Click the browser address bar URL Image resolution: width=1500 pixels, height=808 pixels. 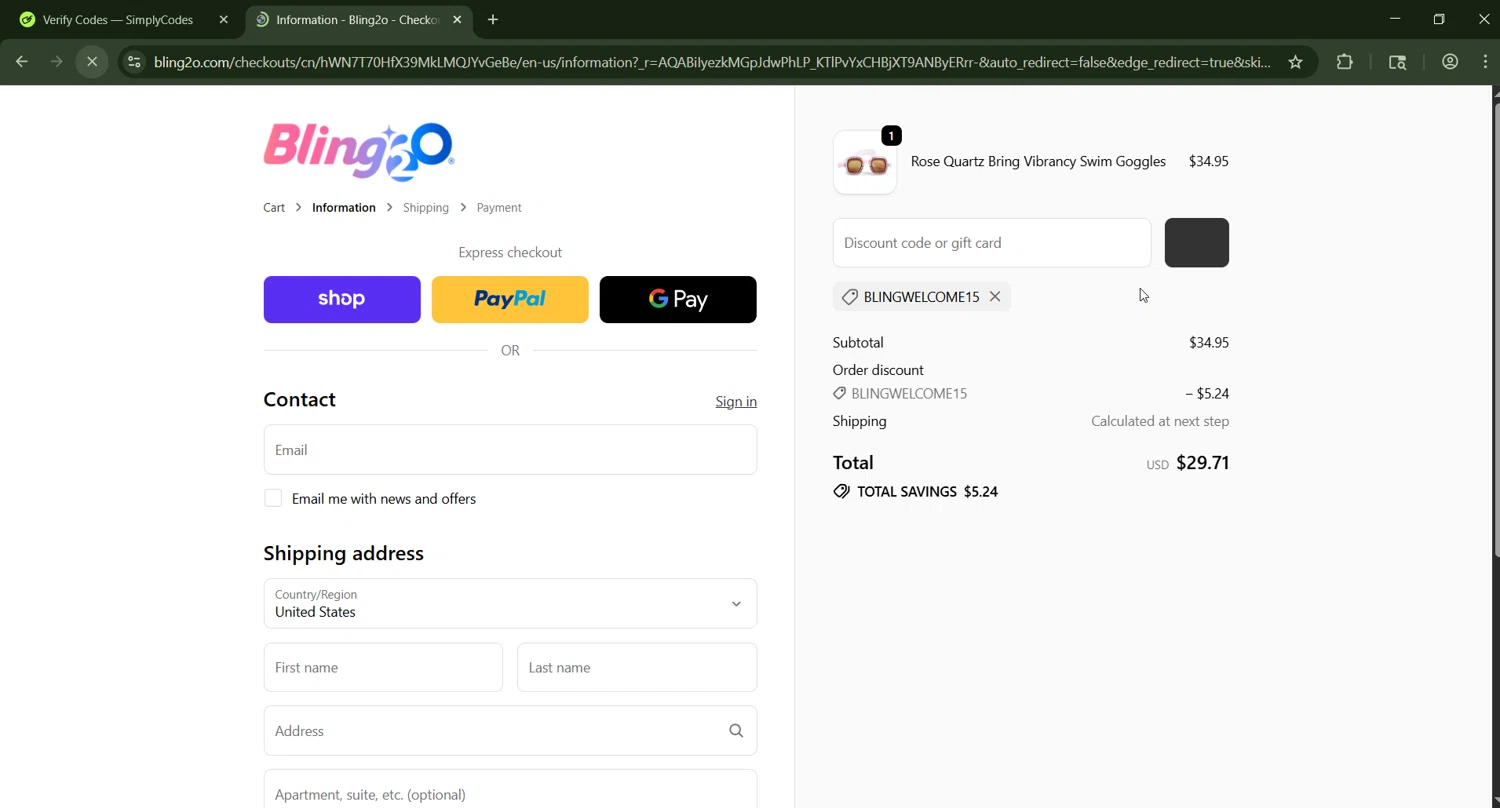pos(712,62)
